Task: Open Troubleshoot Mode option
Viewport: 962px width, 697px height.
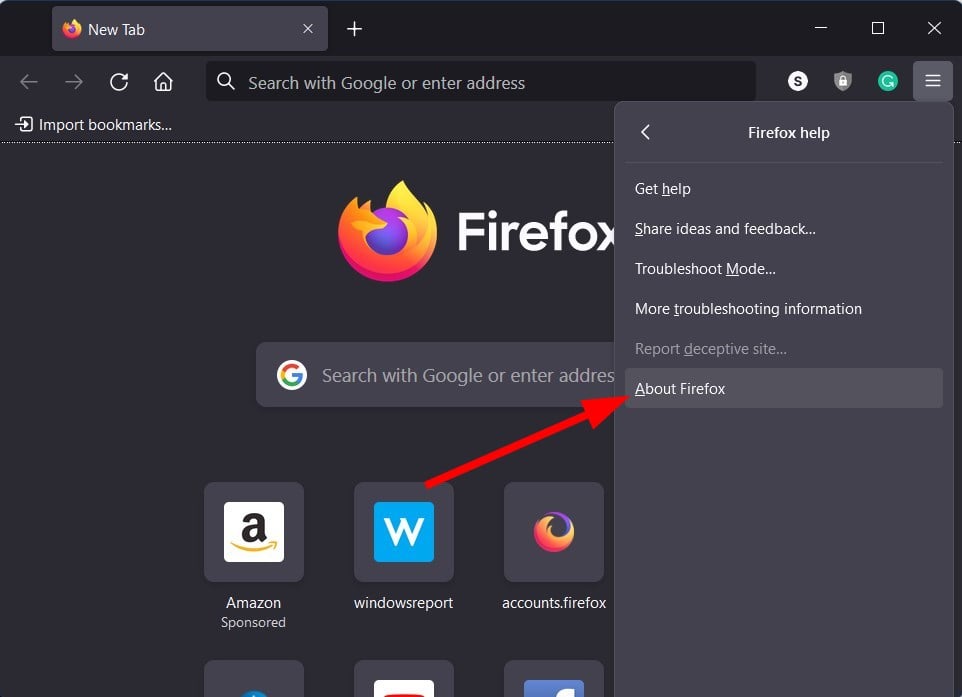Action: [783, 269]
